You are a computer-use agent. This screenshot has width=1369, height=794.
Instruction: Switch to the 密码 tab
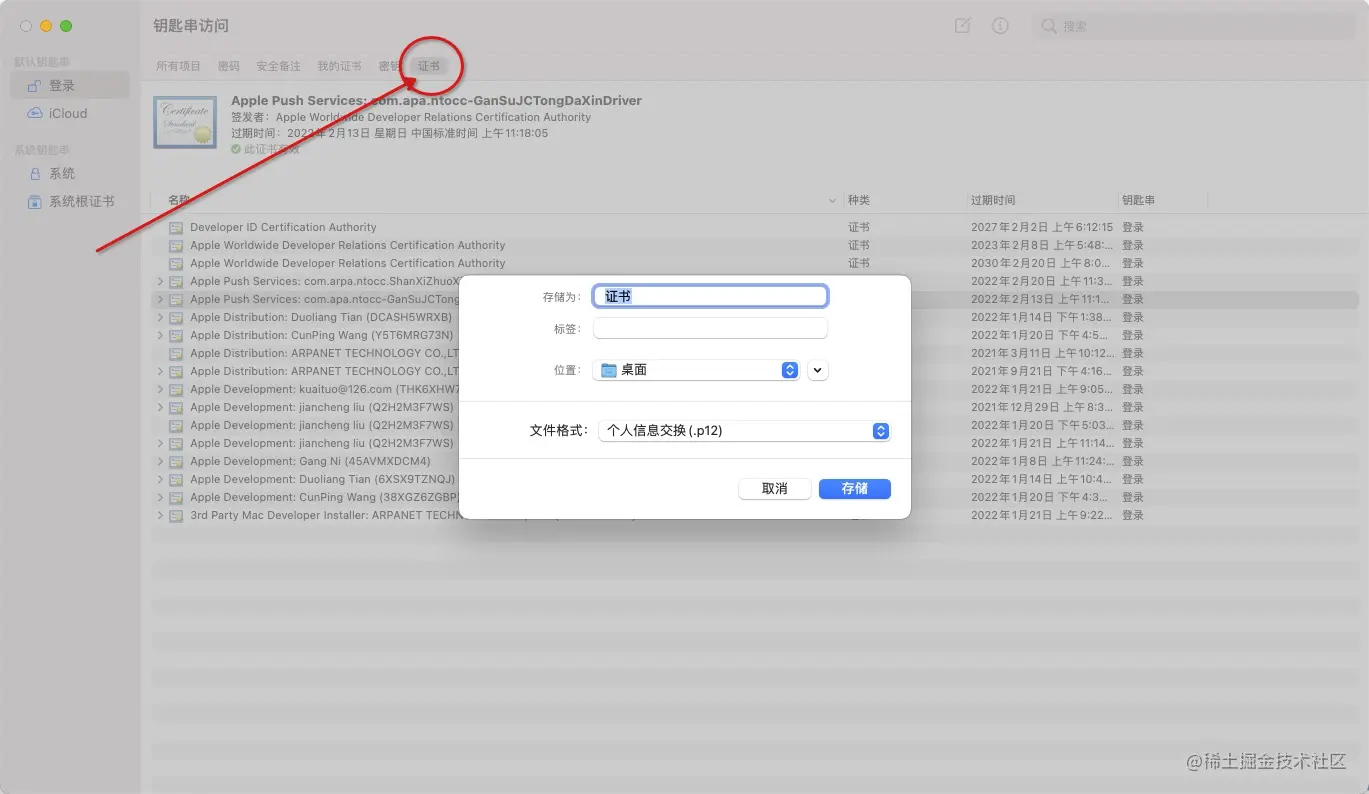coord(229,66)
